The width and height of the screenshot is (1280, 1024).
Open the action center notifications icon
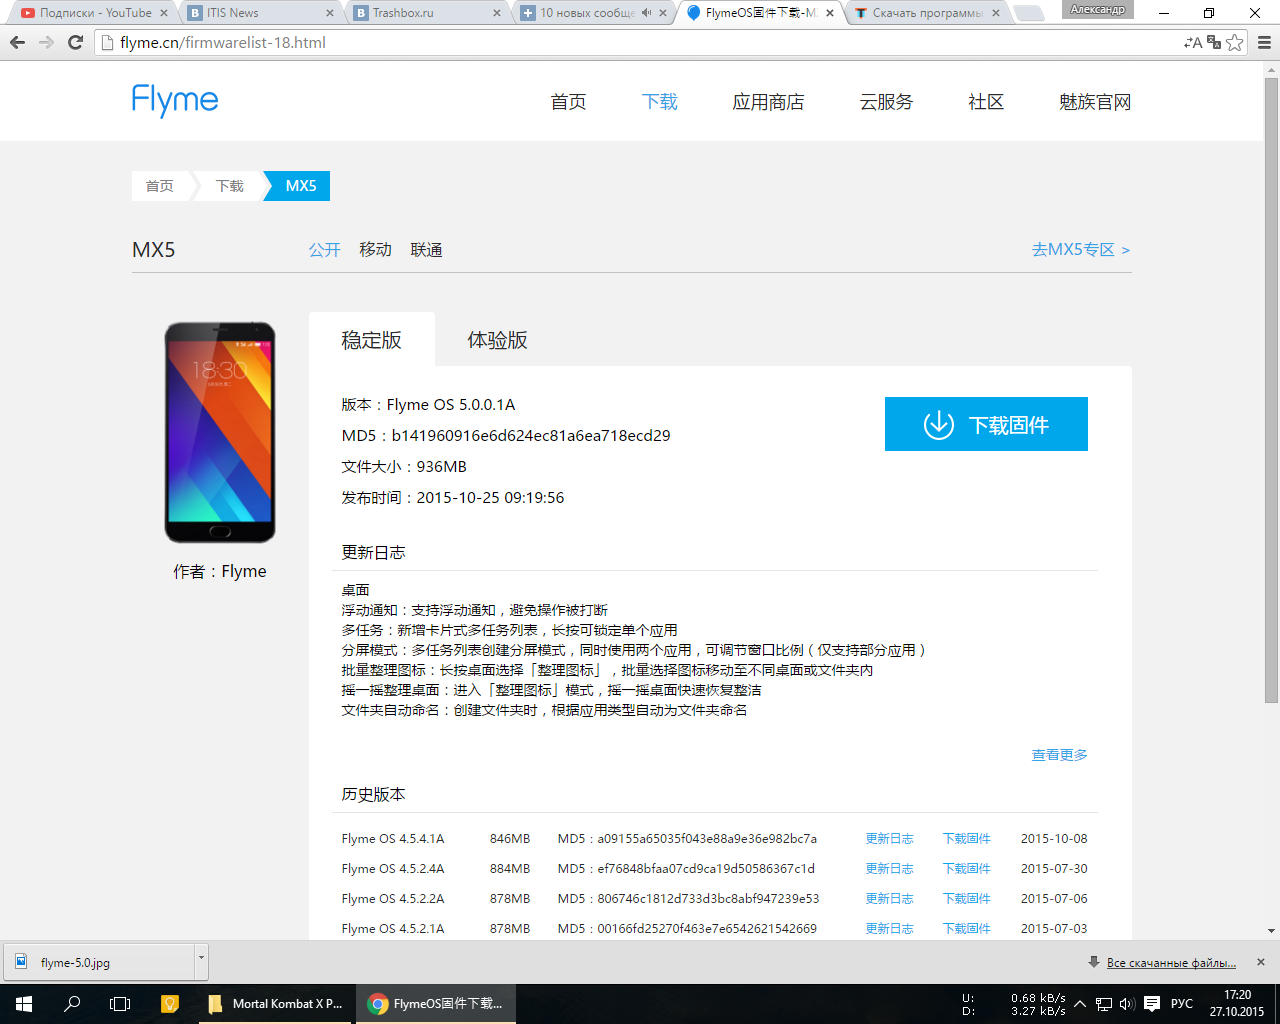tap(1152, 1004)
